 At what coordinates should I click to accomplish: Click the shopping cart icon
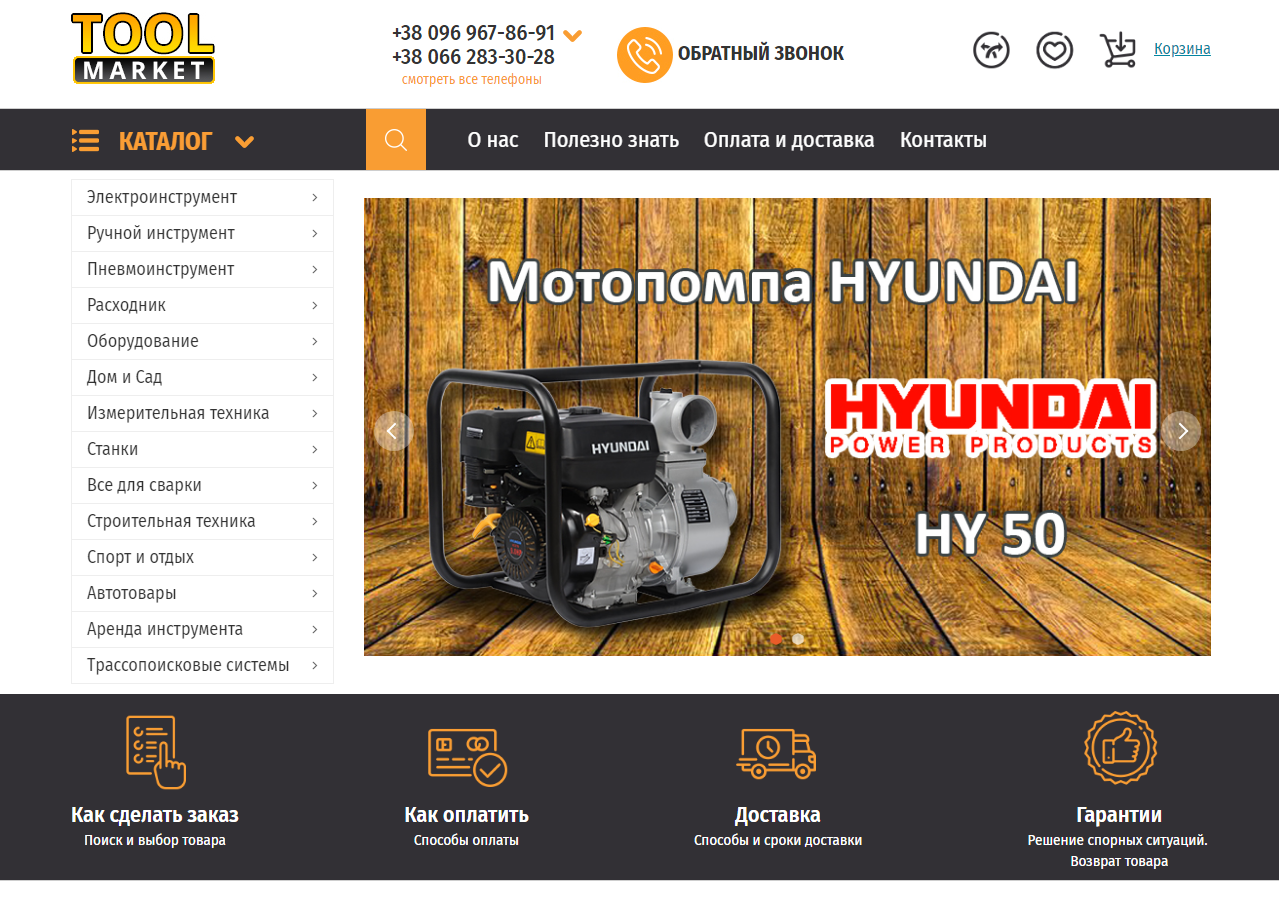1118,50
